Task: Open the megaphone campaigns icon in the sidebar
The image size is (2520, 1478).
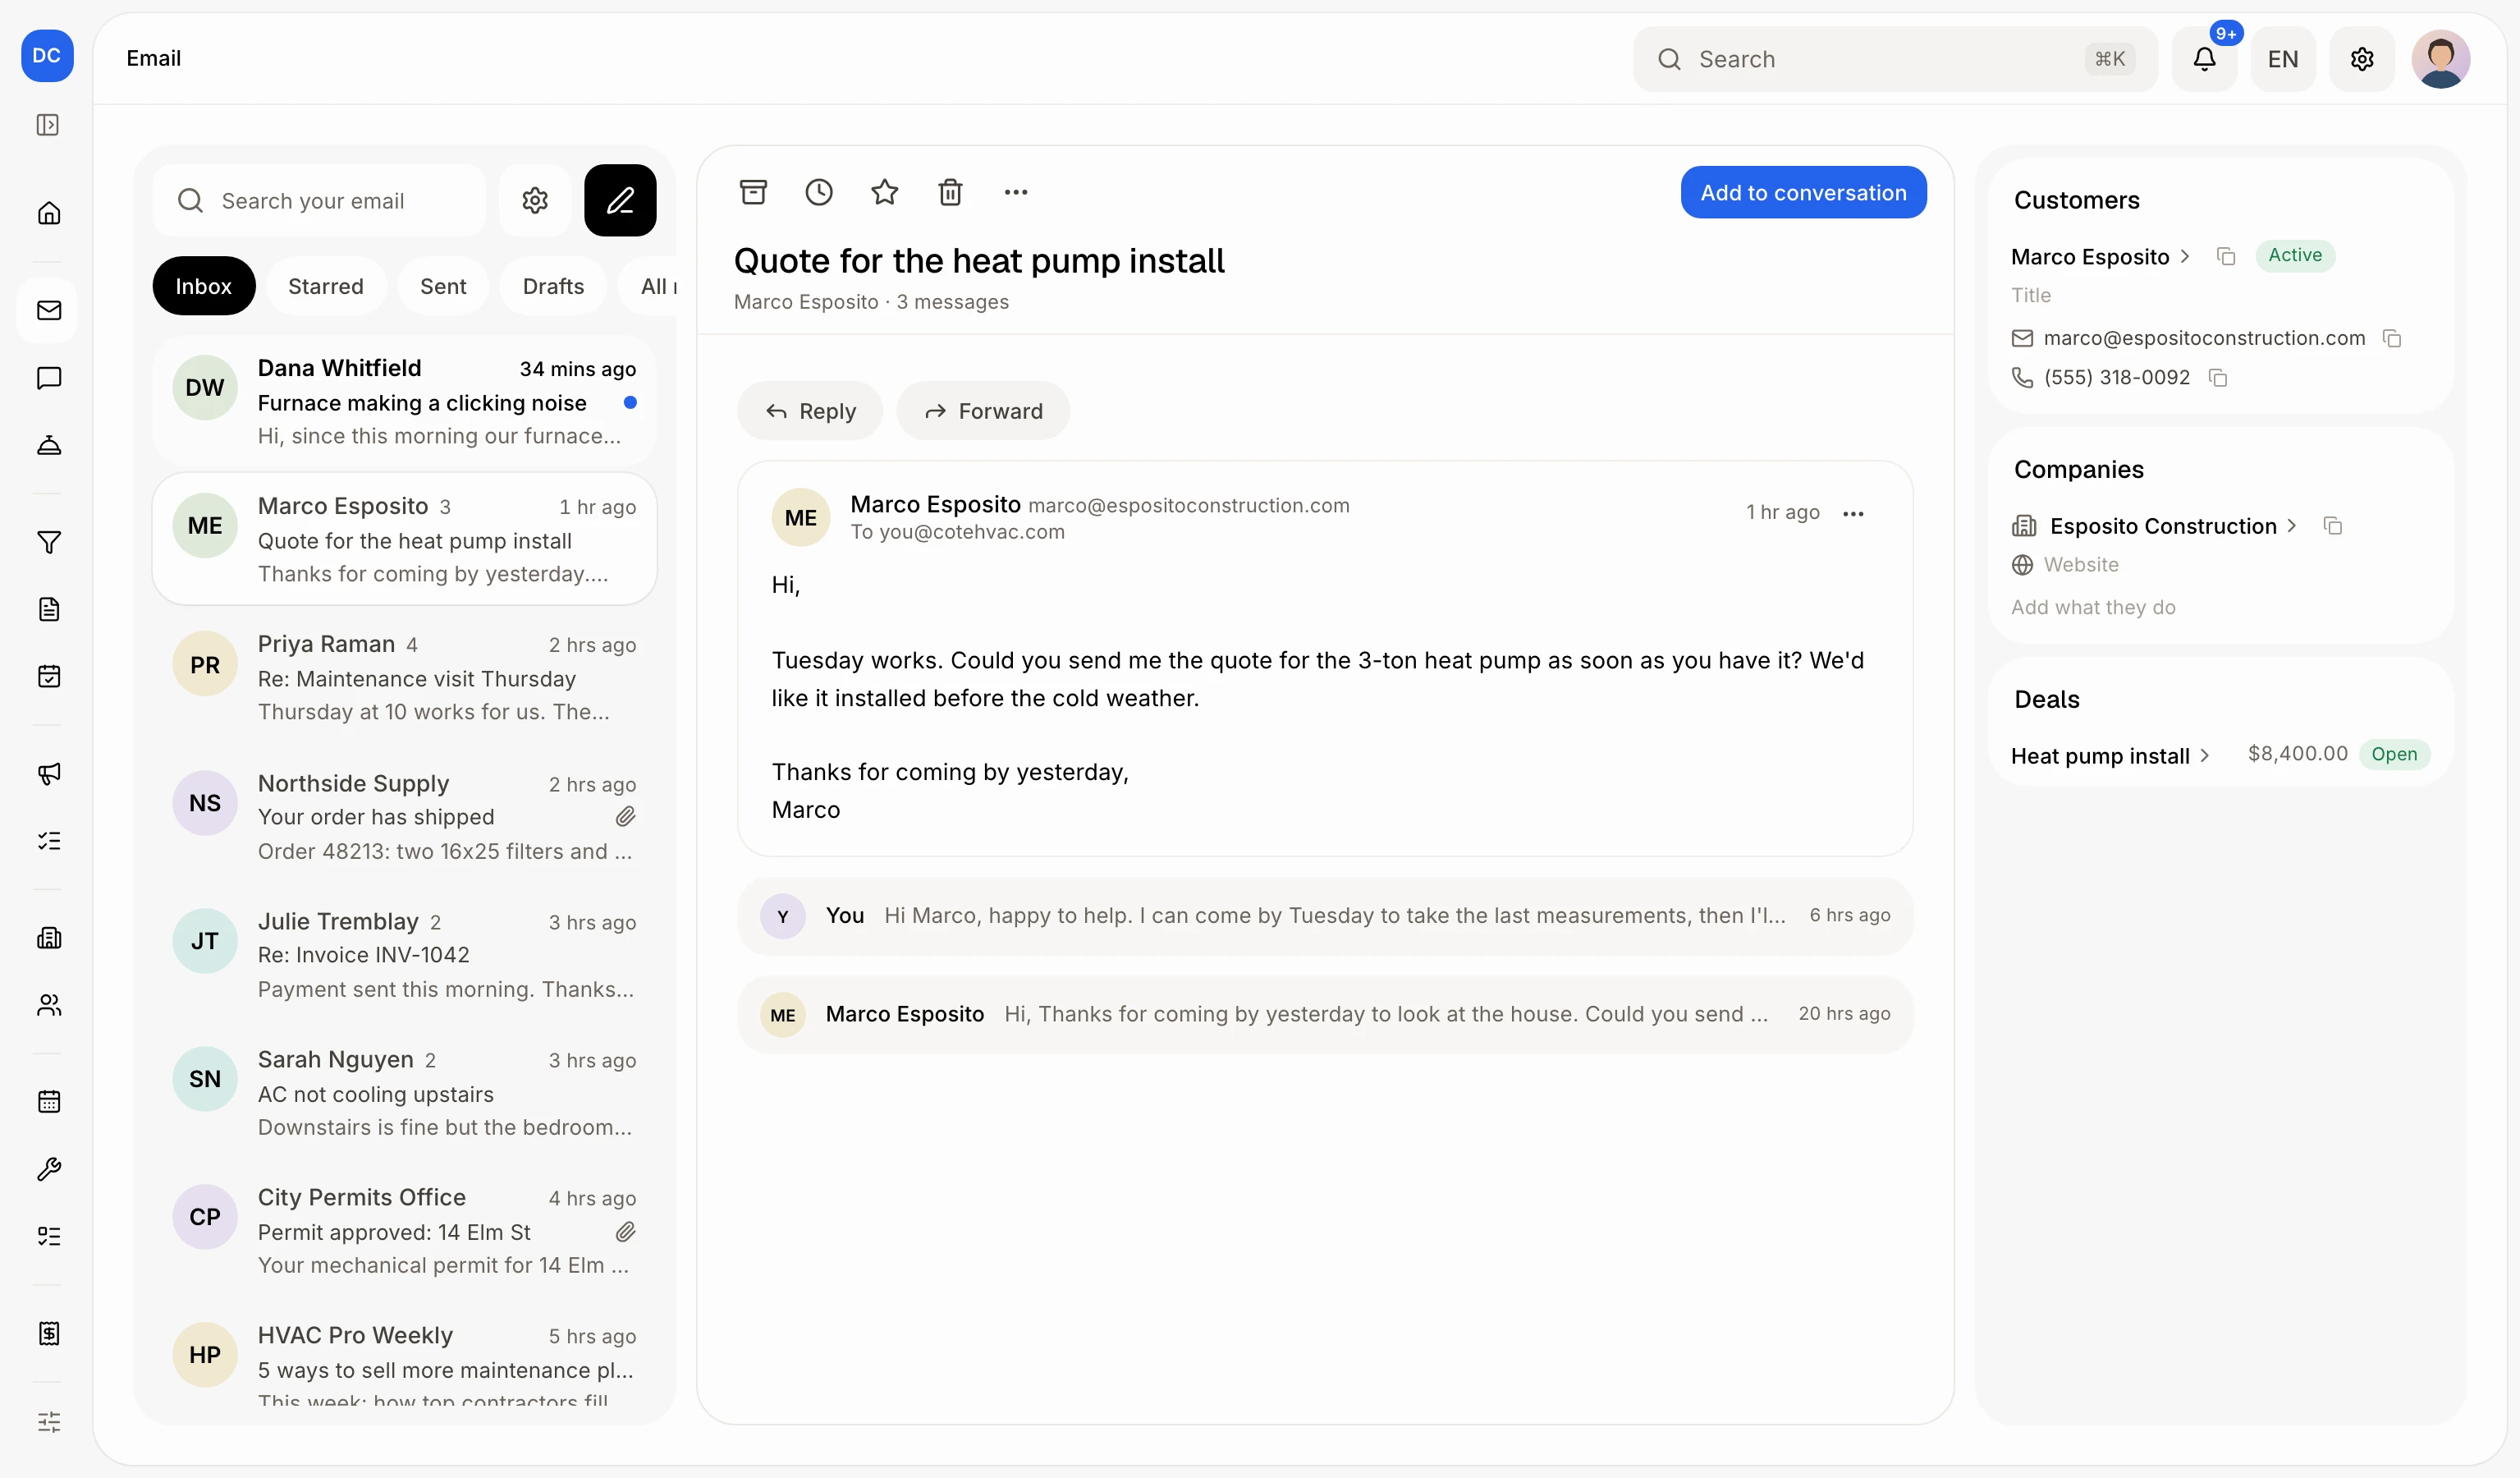Action: tap(48, 773)
